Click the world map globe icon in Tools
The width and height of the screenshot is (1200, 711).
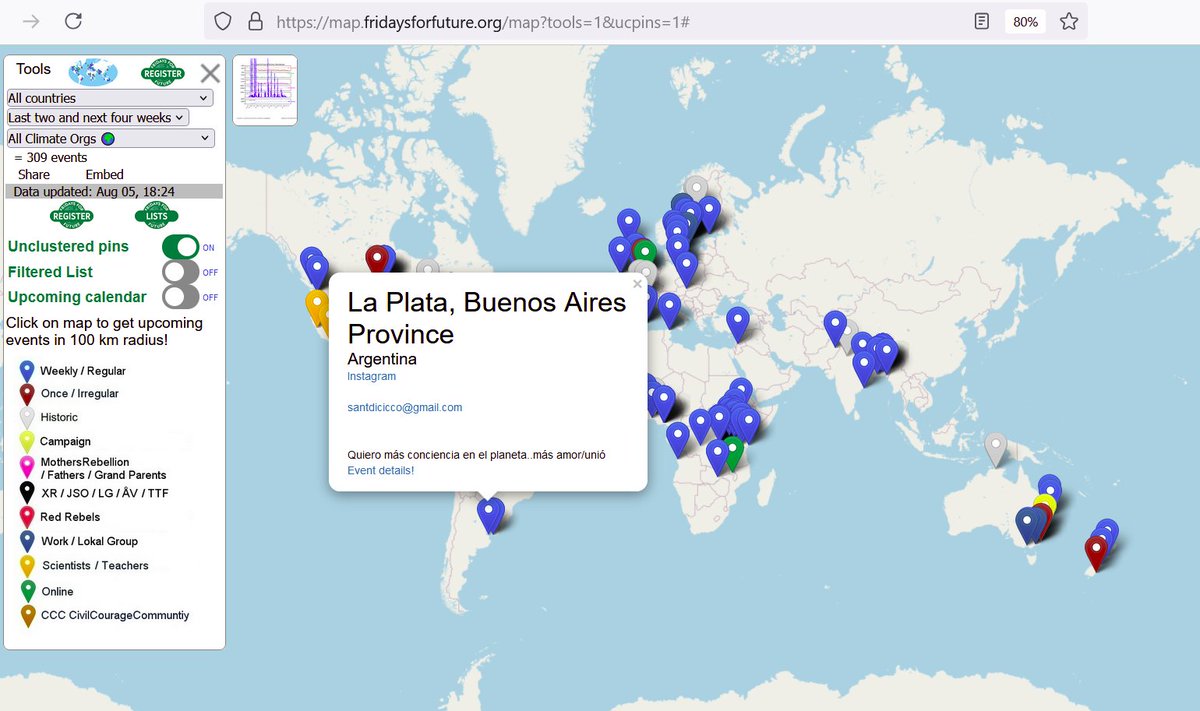point(93,72)
